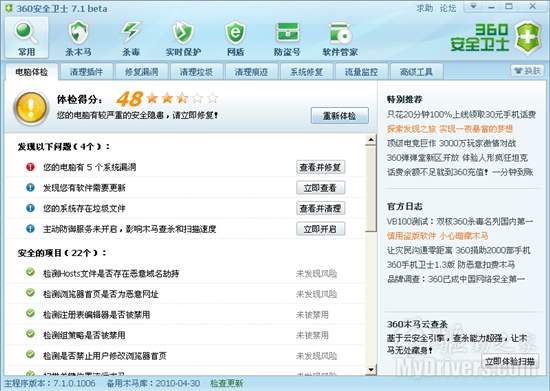Switch to the 流量监控 tab
The image size is (550, 391).
(x=361, y=72)
